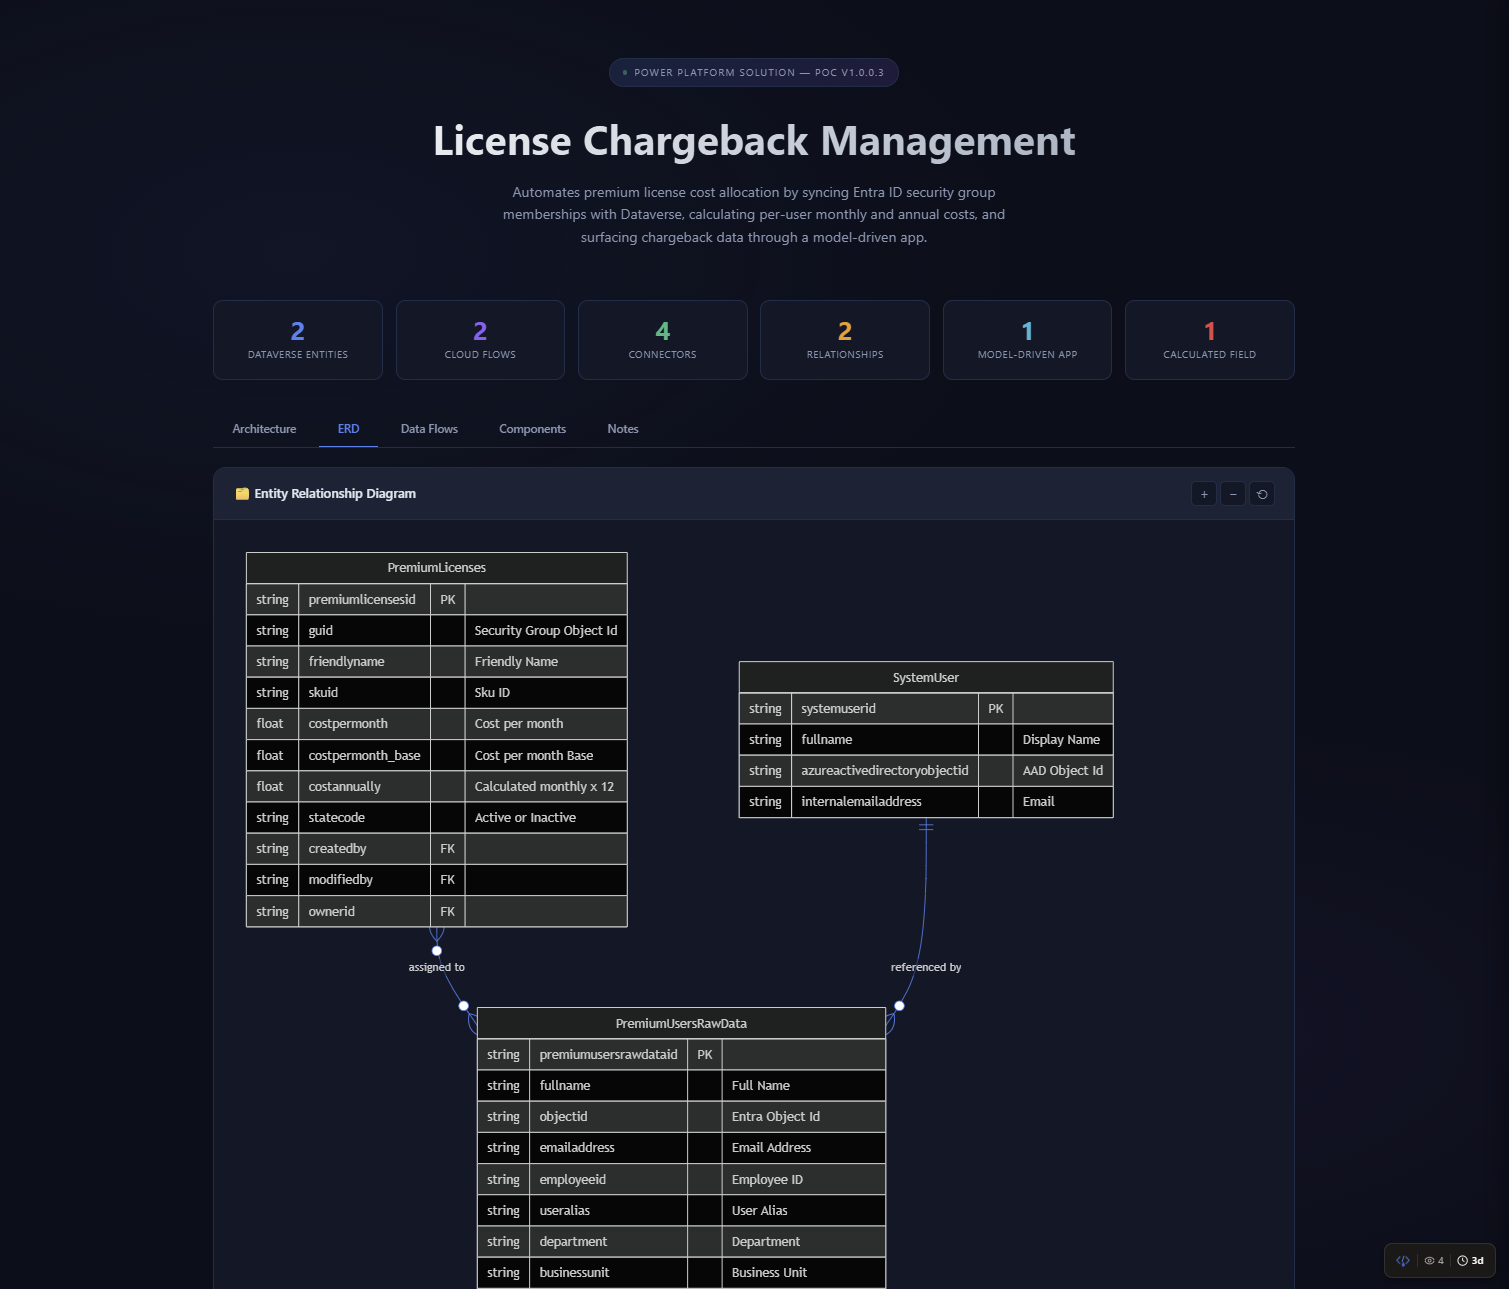
Task: Click the 4 Connectors stat card
Action: 662,339
